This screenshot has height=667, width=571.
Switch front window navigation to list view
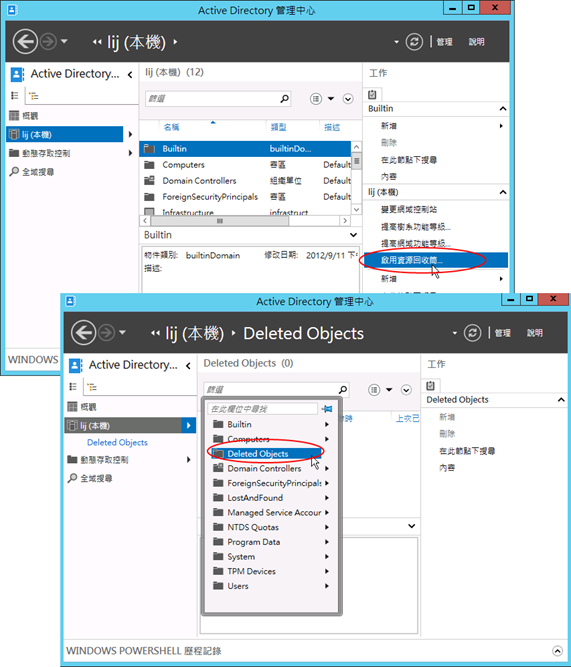click(x=73, y=387)
